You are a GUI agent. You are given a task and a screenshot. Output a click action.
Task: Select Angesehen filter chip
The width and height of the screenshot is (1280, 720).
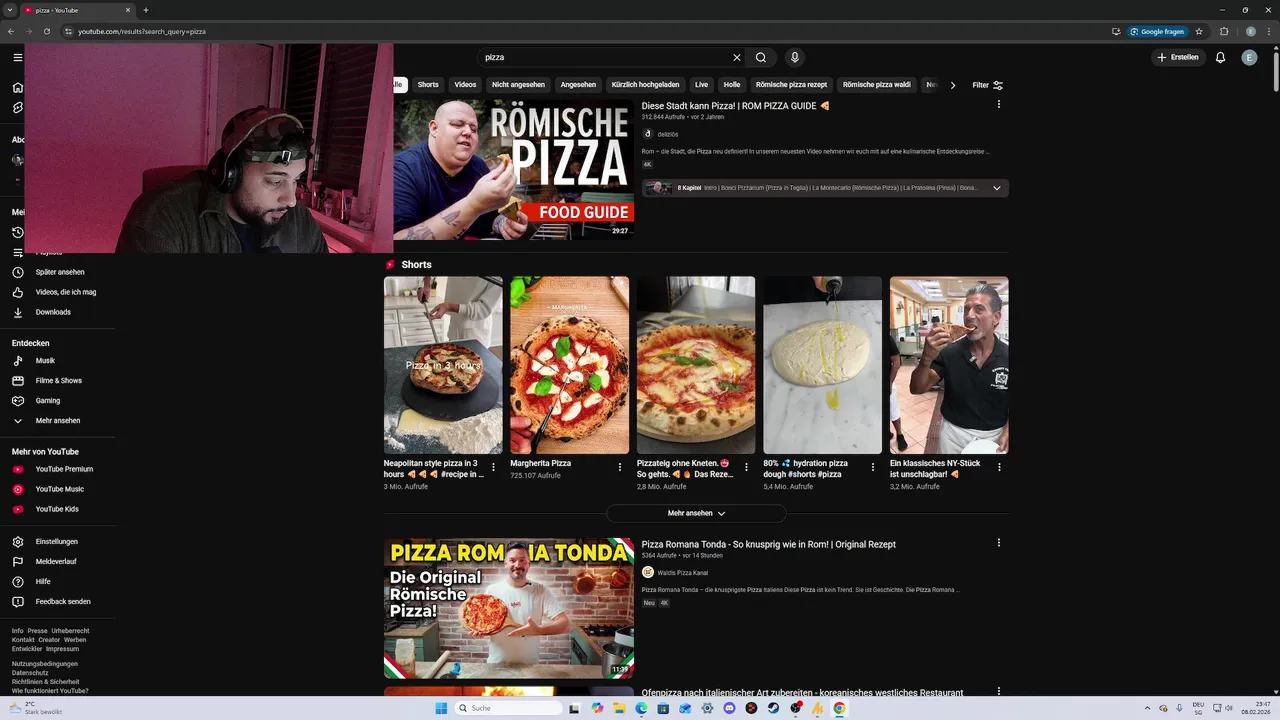tap(578, 85)
